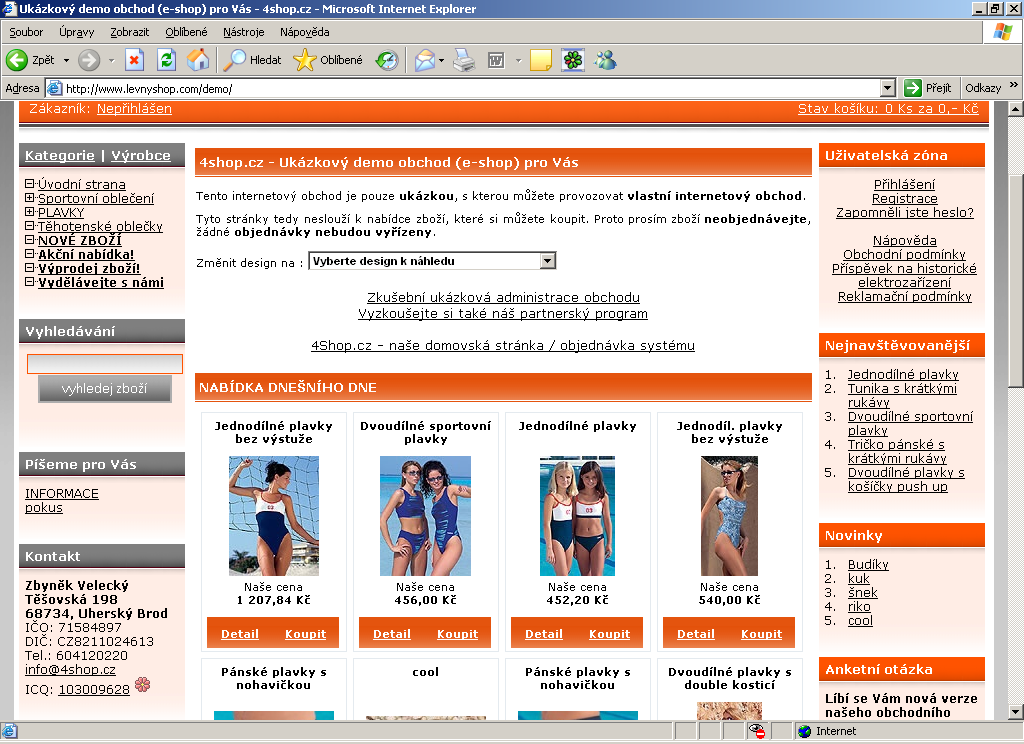Click the Home page icon
Viewport: 1024px width, 744px height.
click(x=198, y=60)
